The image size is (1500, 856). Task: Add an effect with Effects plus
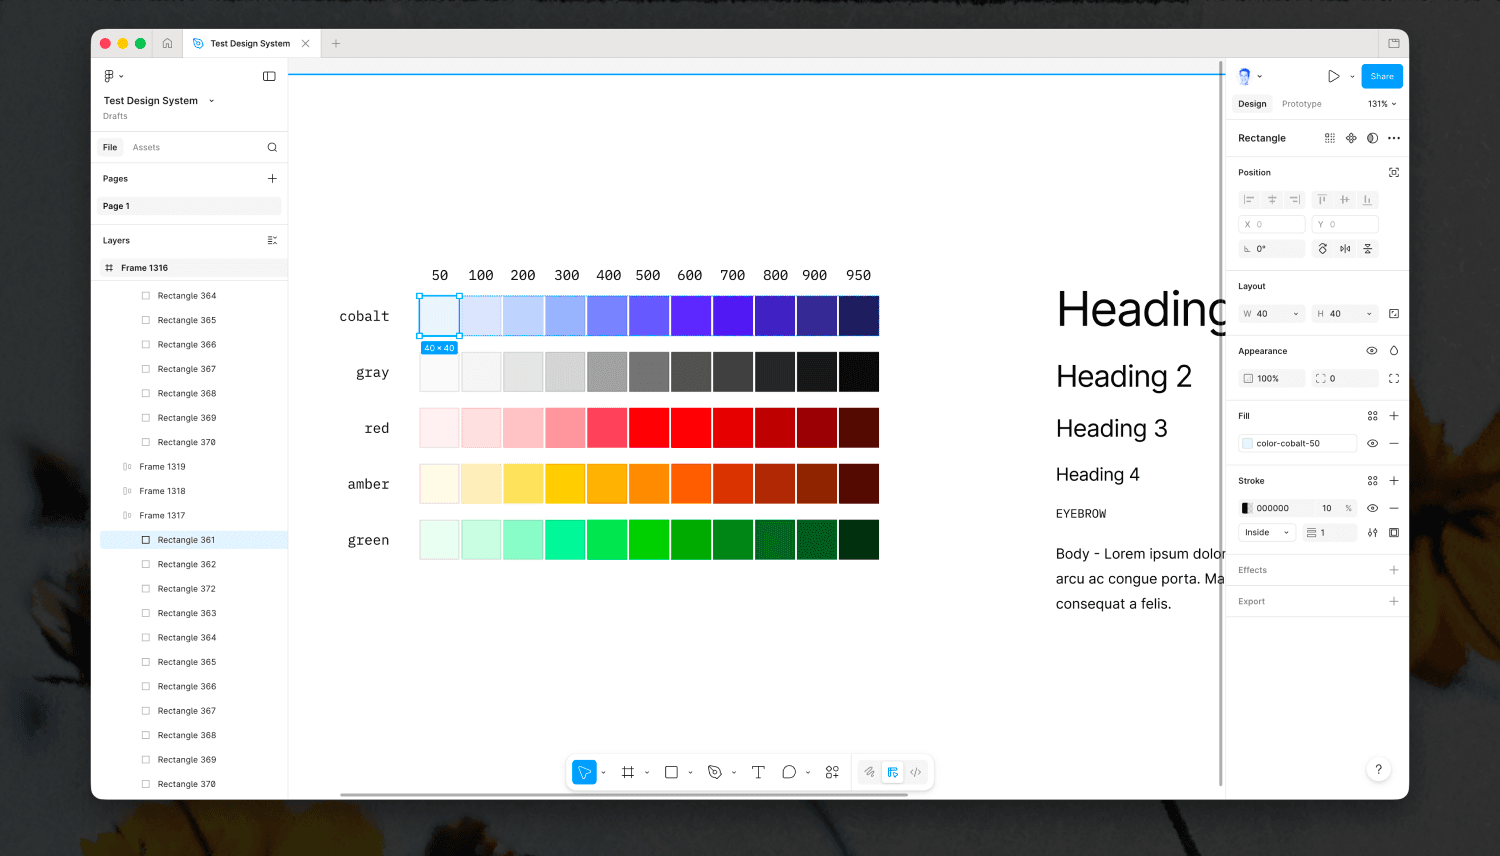[x=1394, y=570]
